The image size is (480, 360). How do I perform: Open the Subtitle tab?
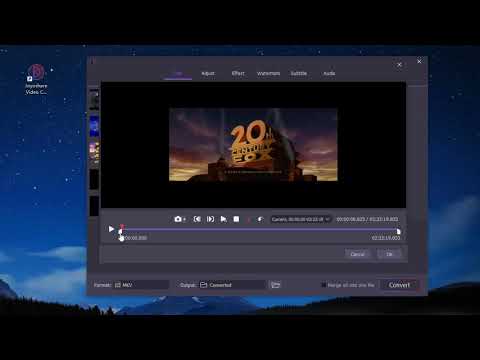[x=299, y=73]
